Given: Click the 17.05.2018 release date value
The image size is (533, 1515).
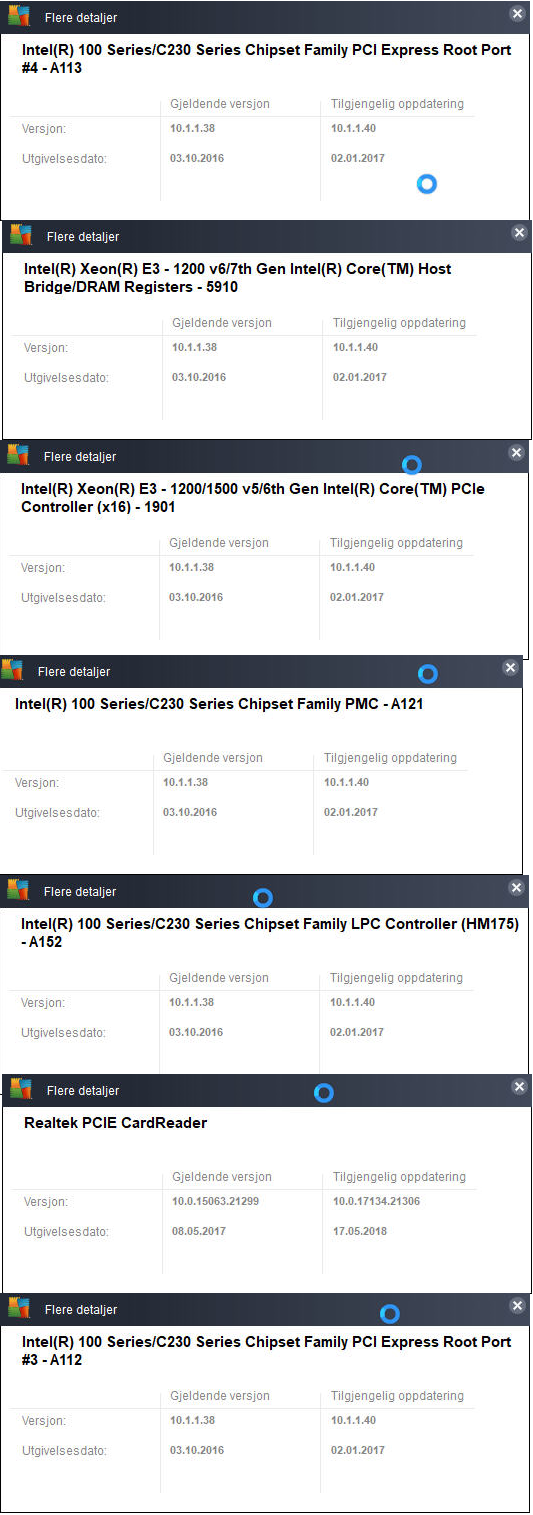Looking at the screenshot, I should tap(360, 1232).
